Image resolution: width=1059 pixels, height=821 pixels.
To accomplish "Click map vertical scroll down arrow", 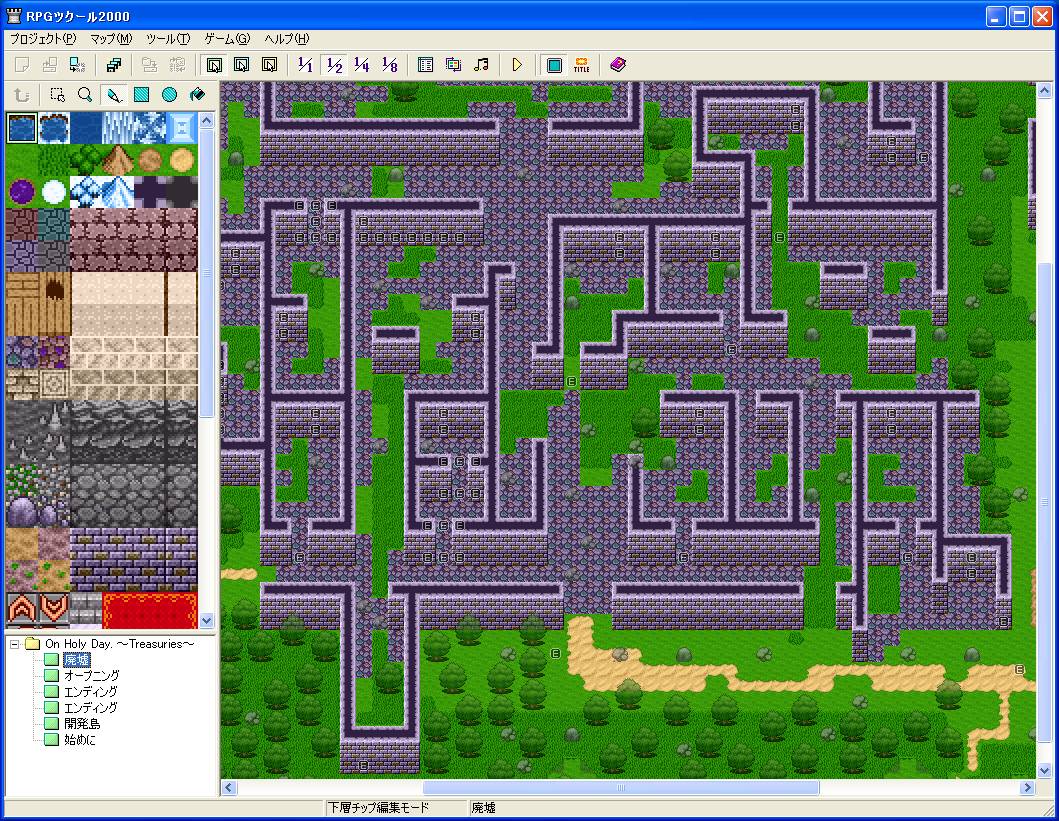I will 1044,770.
